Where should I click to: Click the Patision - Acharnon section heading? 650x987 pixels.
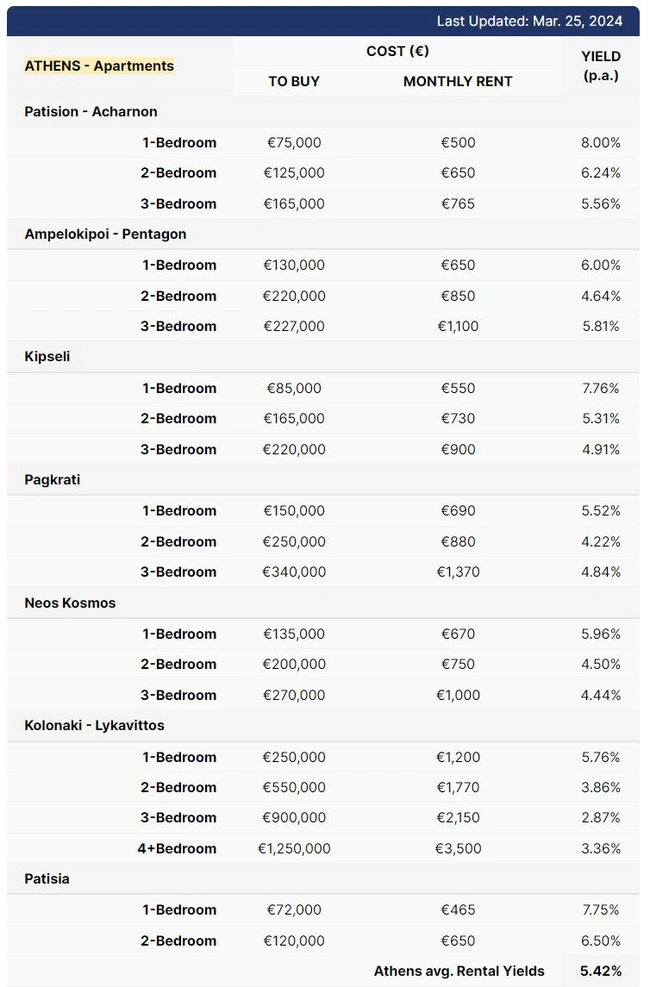[91, 111]
